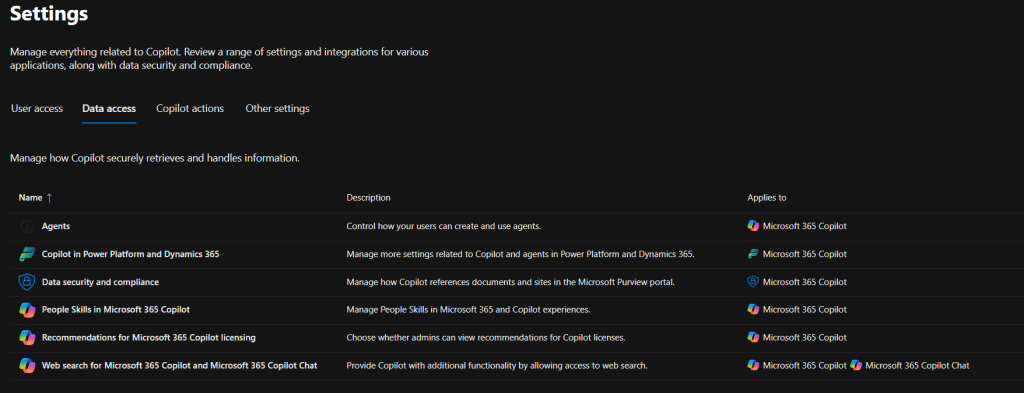Go to the Other settings tab
Image resolution: width=1024 pixels, height=393 pixels.
278,108
